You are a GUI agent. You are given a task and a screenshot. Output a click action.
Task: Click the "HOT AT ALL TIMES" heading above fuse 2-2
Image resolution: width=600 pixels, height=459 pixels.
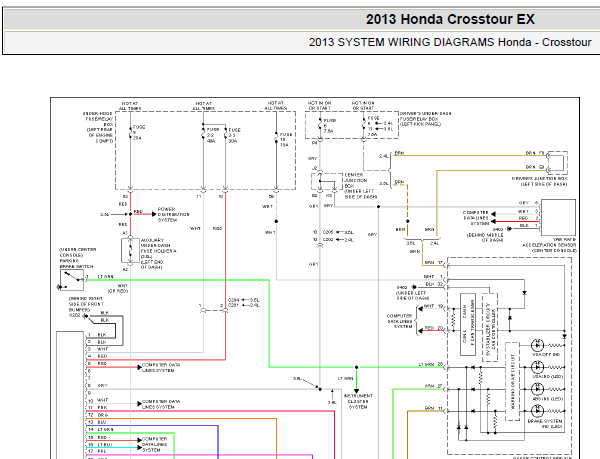[x=203, y=106]
